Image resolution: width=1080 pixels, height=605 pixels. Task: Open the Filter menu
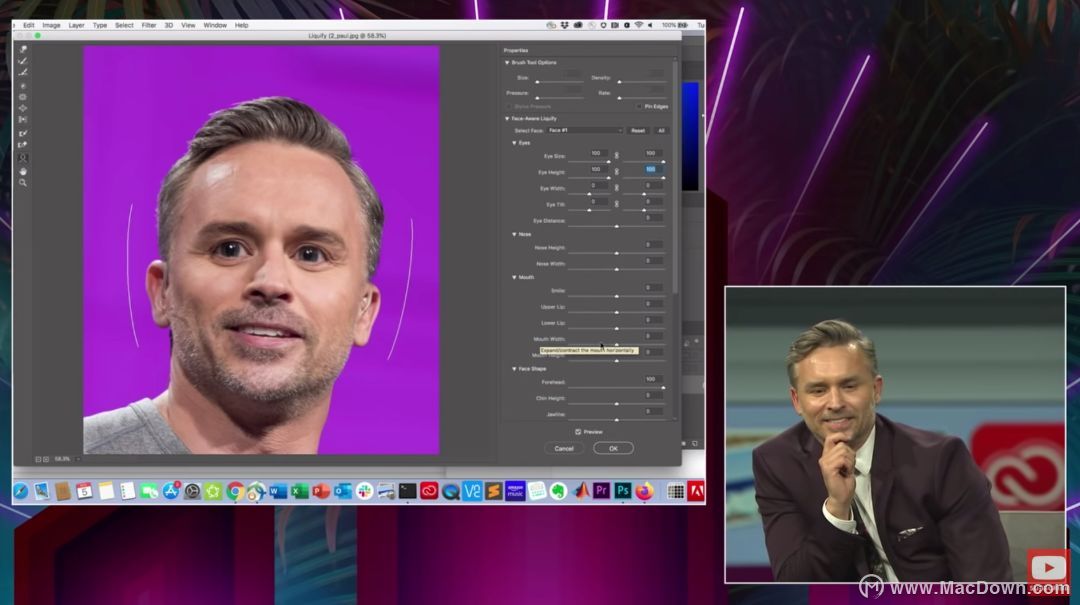pyautogui.click(x=149, y=25)
